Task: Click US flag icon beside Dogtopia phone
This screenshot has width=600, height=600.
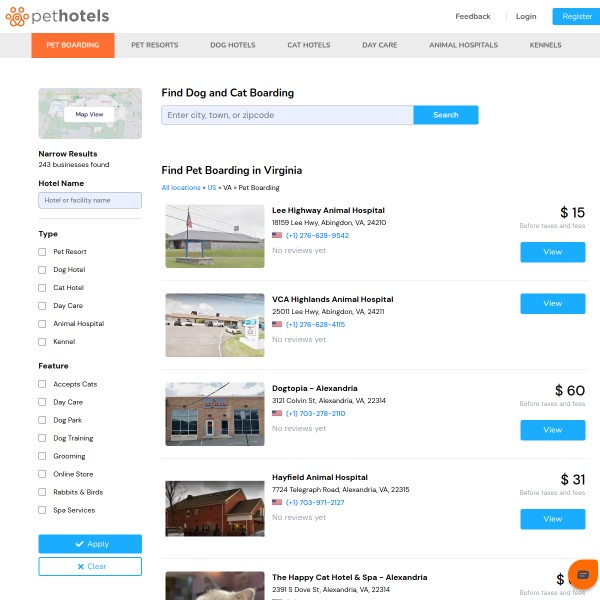Action: click(x=277, y=413)
